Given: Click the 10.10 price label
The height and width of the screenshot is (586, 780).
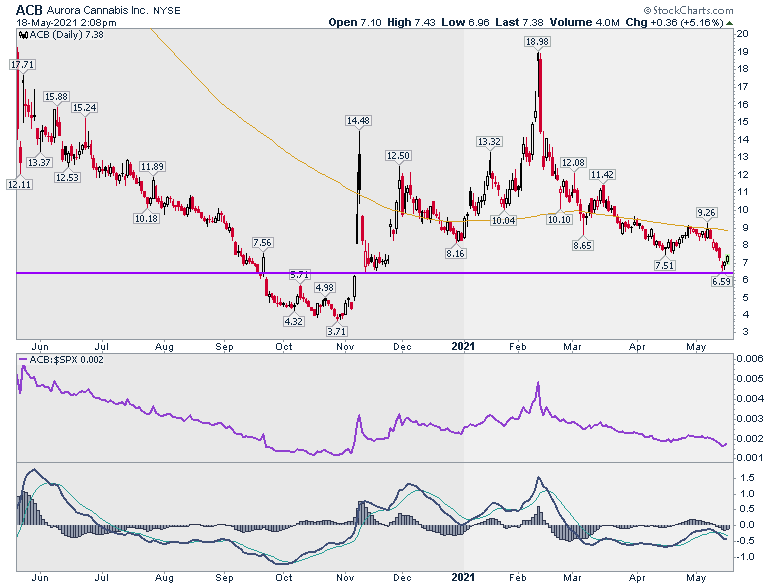Looking at the screenshot, I should point(559,219).
